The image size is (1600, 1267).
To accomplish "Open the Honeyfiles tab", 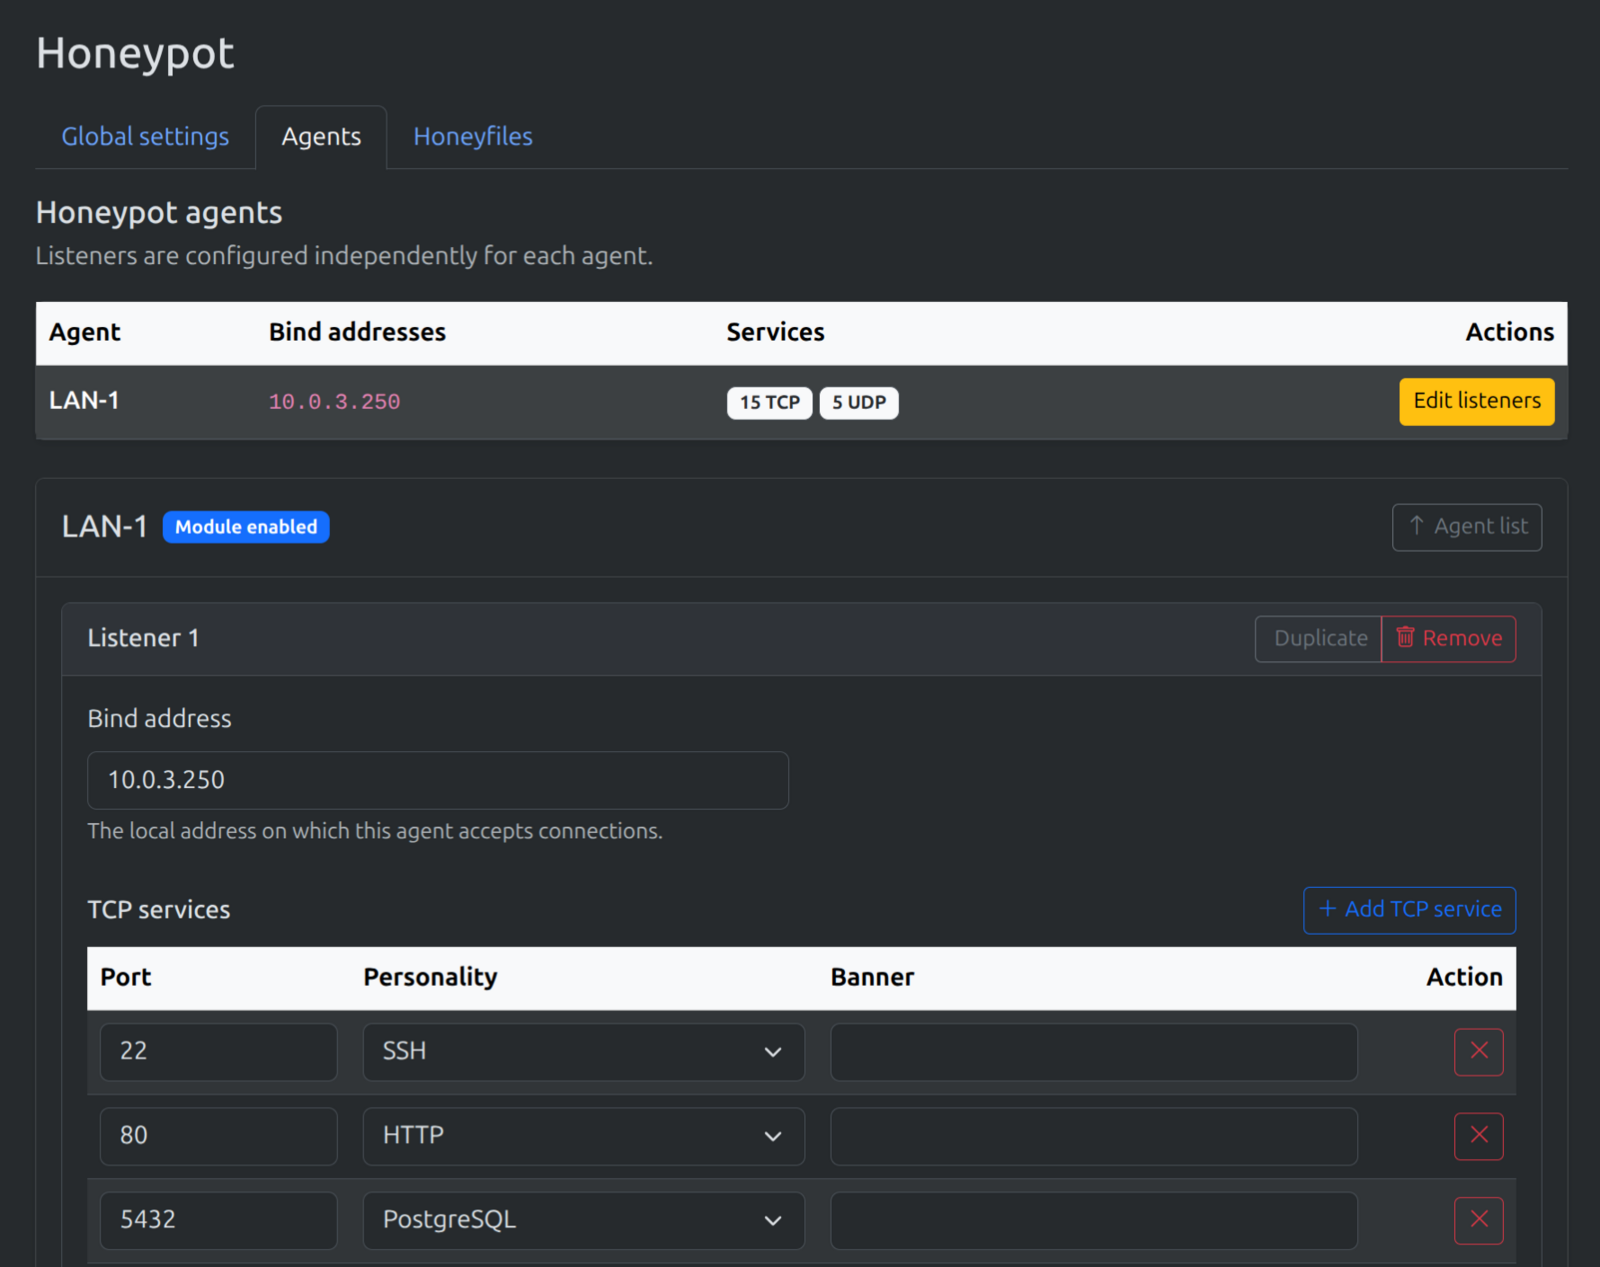I will point(473,136).
